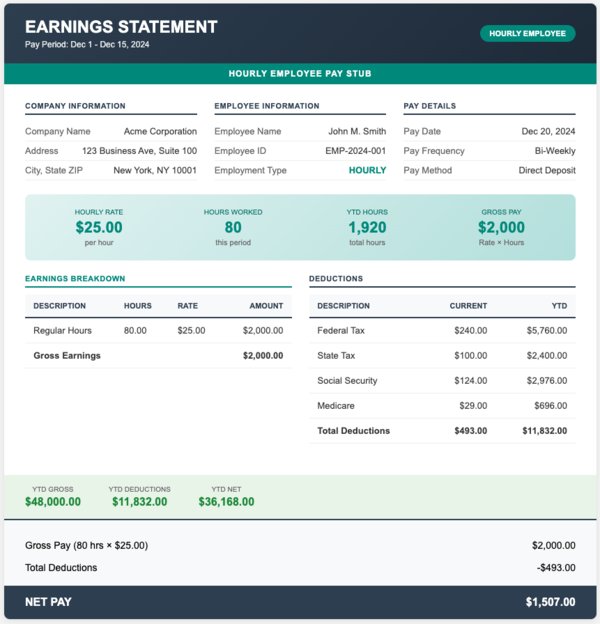Select the EARNINGS STATEMENT title
Image resolution: width=600 pixels, height=624 pixels.
121,27
